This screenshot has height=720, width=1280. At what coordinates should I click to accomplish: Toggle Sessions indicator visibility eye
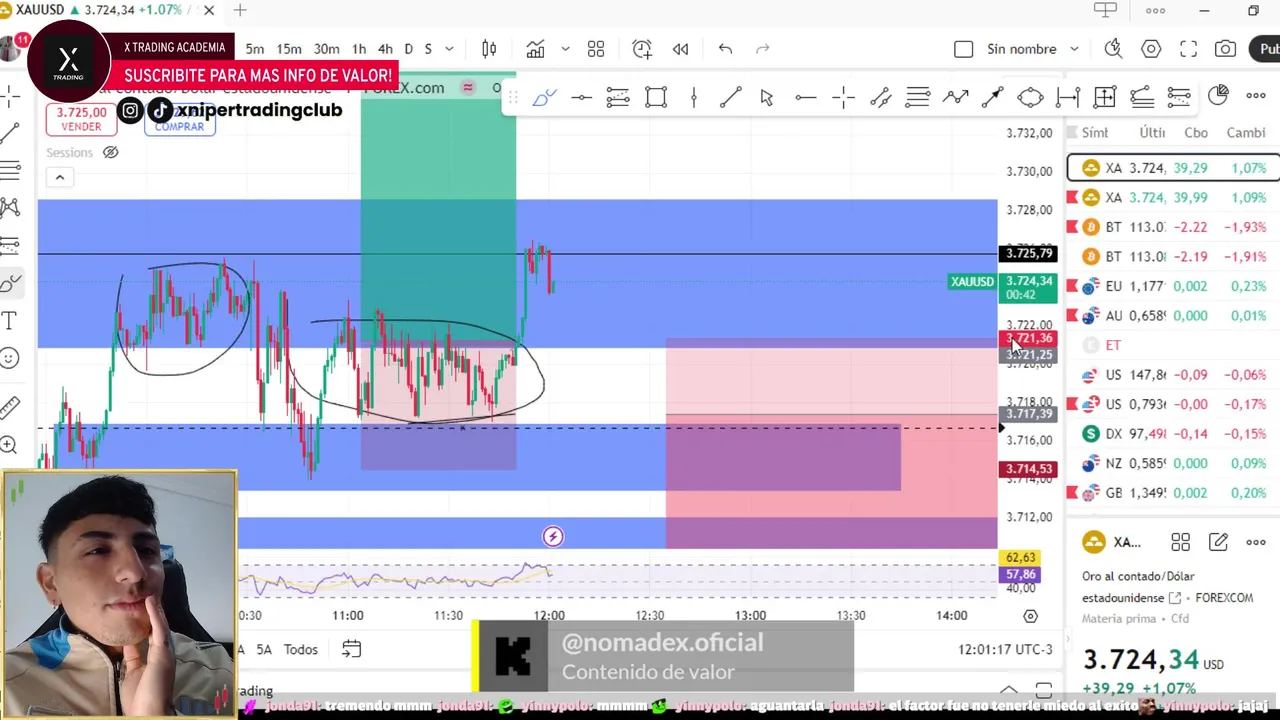click(111, 152)
